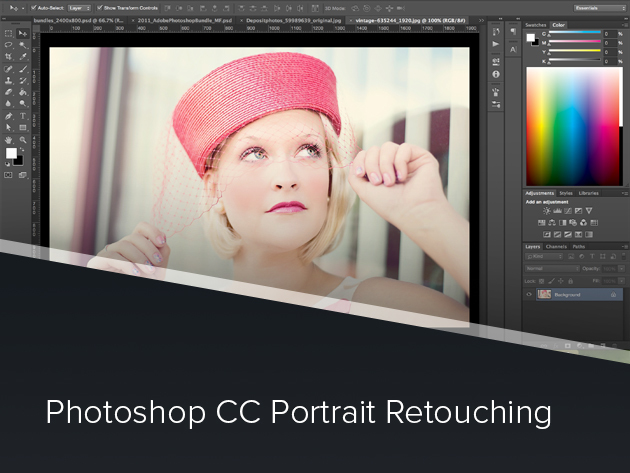
Task: Click the Brightness/Contrast adjustment icon
Action: (x=546, y=211)
